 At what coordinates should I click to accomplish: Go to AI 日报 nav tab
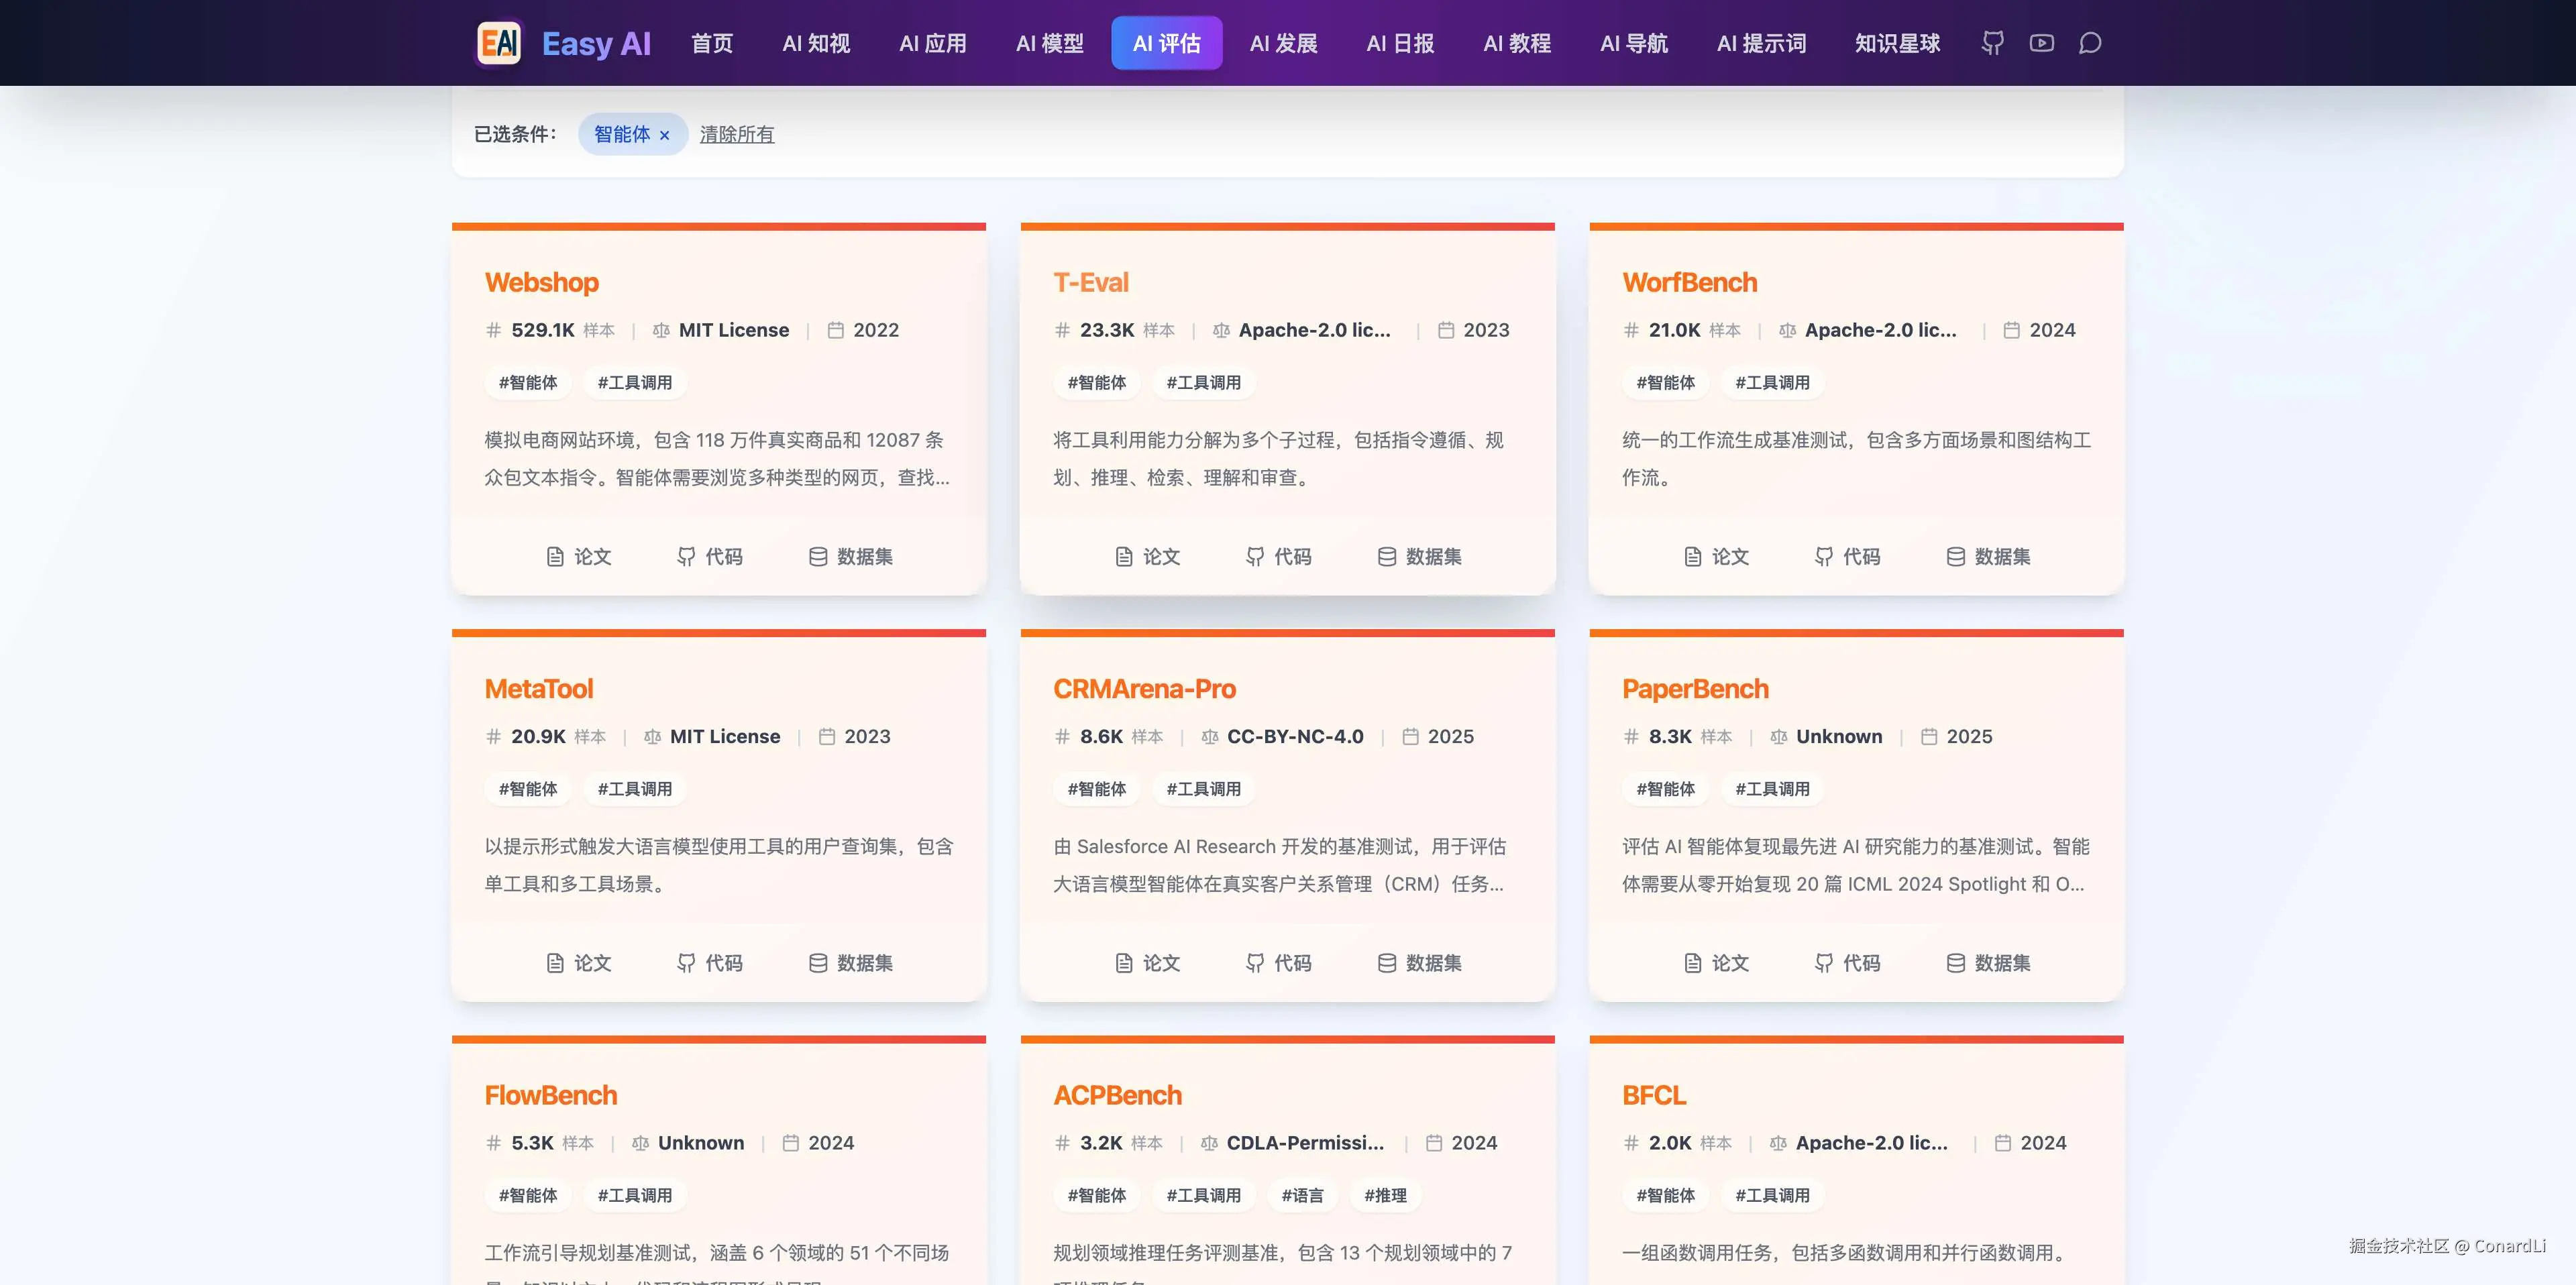(x=1400, y=43)
